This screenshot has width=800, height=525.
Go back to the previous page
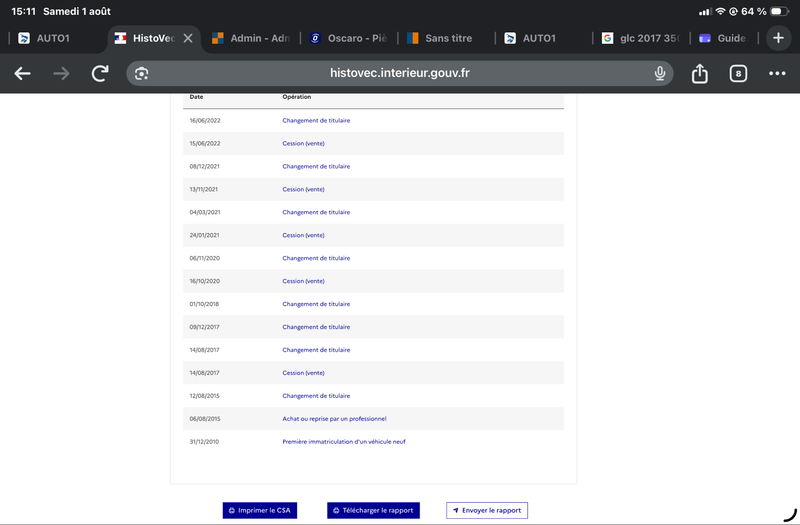(22, 73)
